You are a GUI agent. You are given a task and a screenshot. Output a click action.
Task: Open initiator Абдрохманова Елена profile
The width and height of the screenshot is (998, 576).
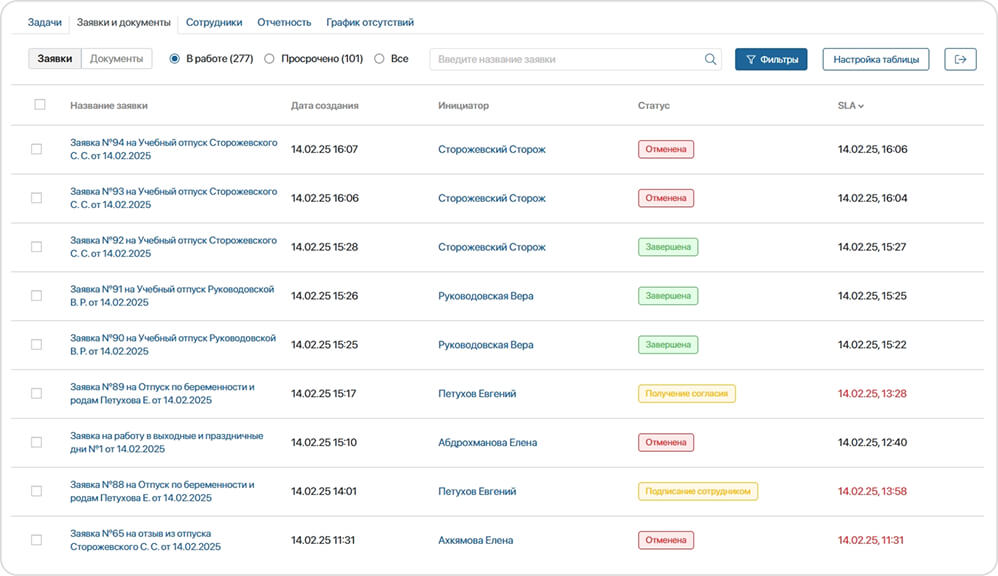[487, 442]
